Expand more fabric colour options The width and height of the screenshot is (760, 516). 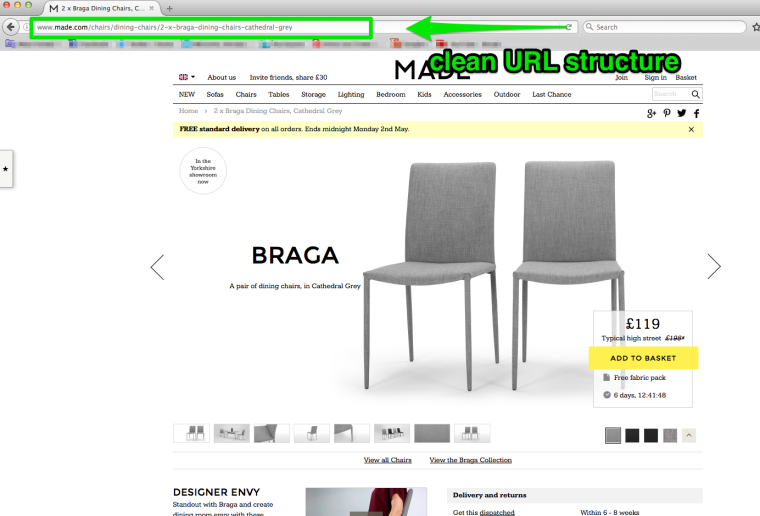coord(689,435)
